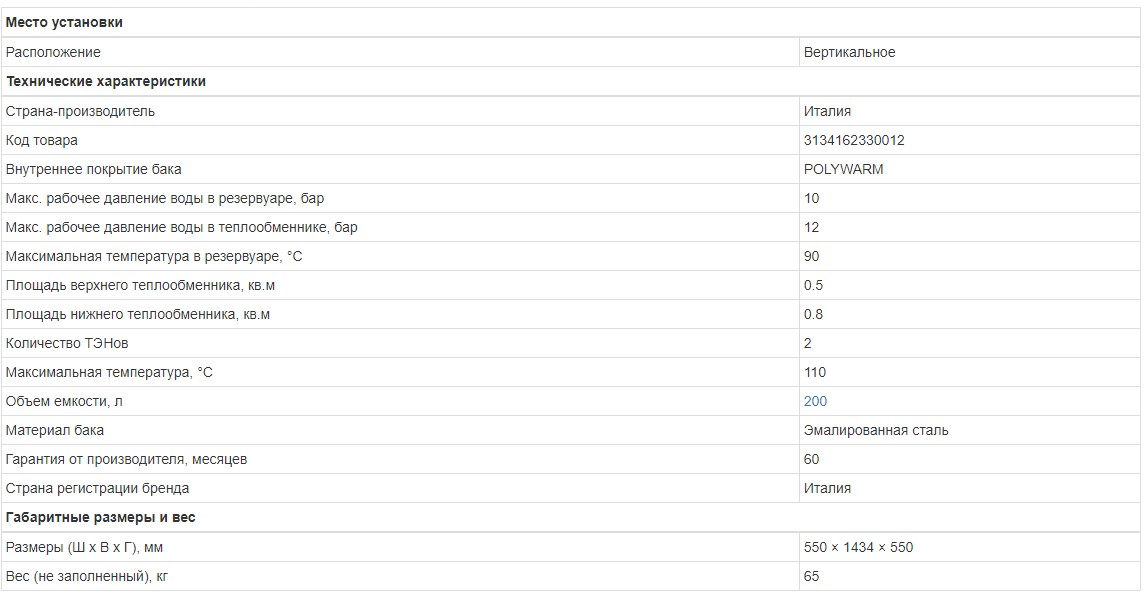Click the 'Вертикальное' placement value

pos(849,52)
